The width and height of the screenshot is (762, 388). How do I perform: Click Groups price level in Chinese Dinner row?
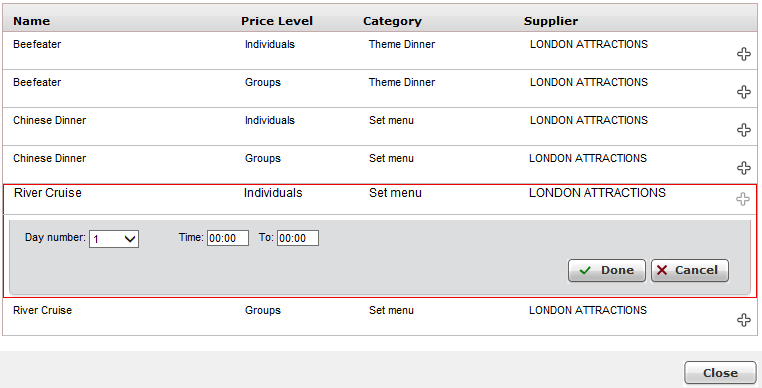[263, 158]
